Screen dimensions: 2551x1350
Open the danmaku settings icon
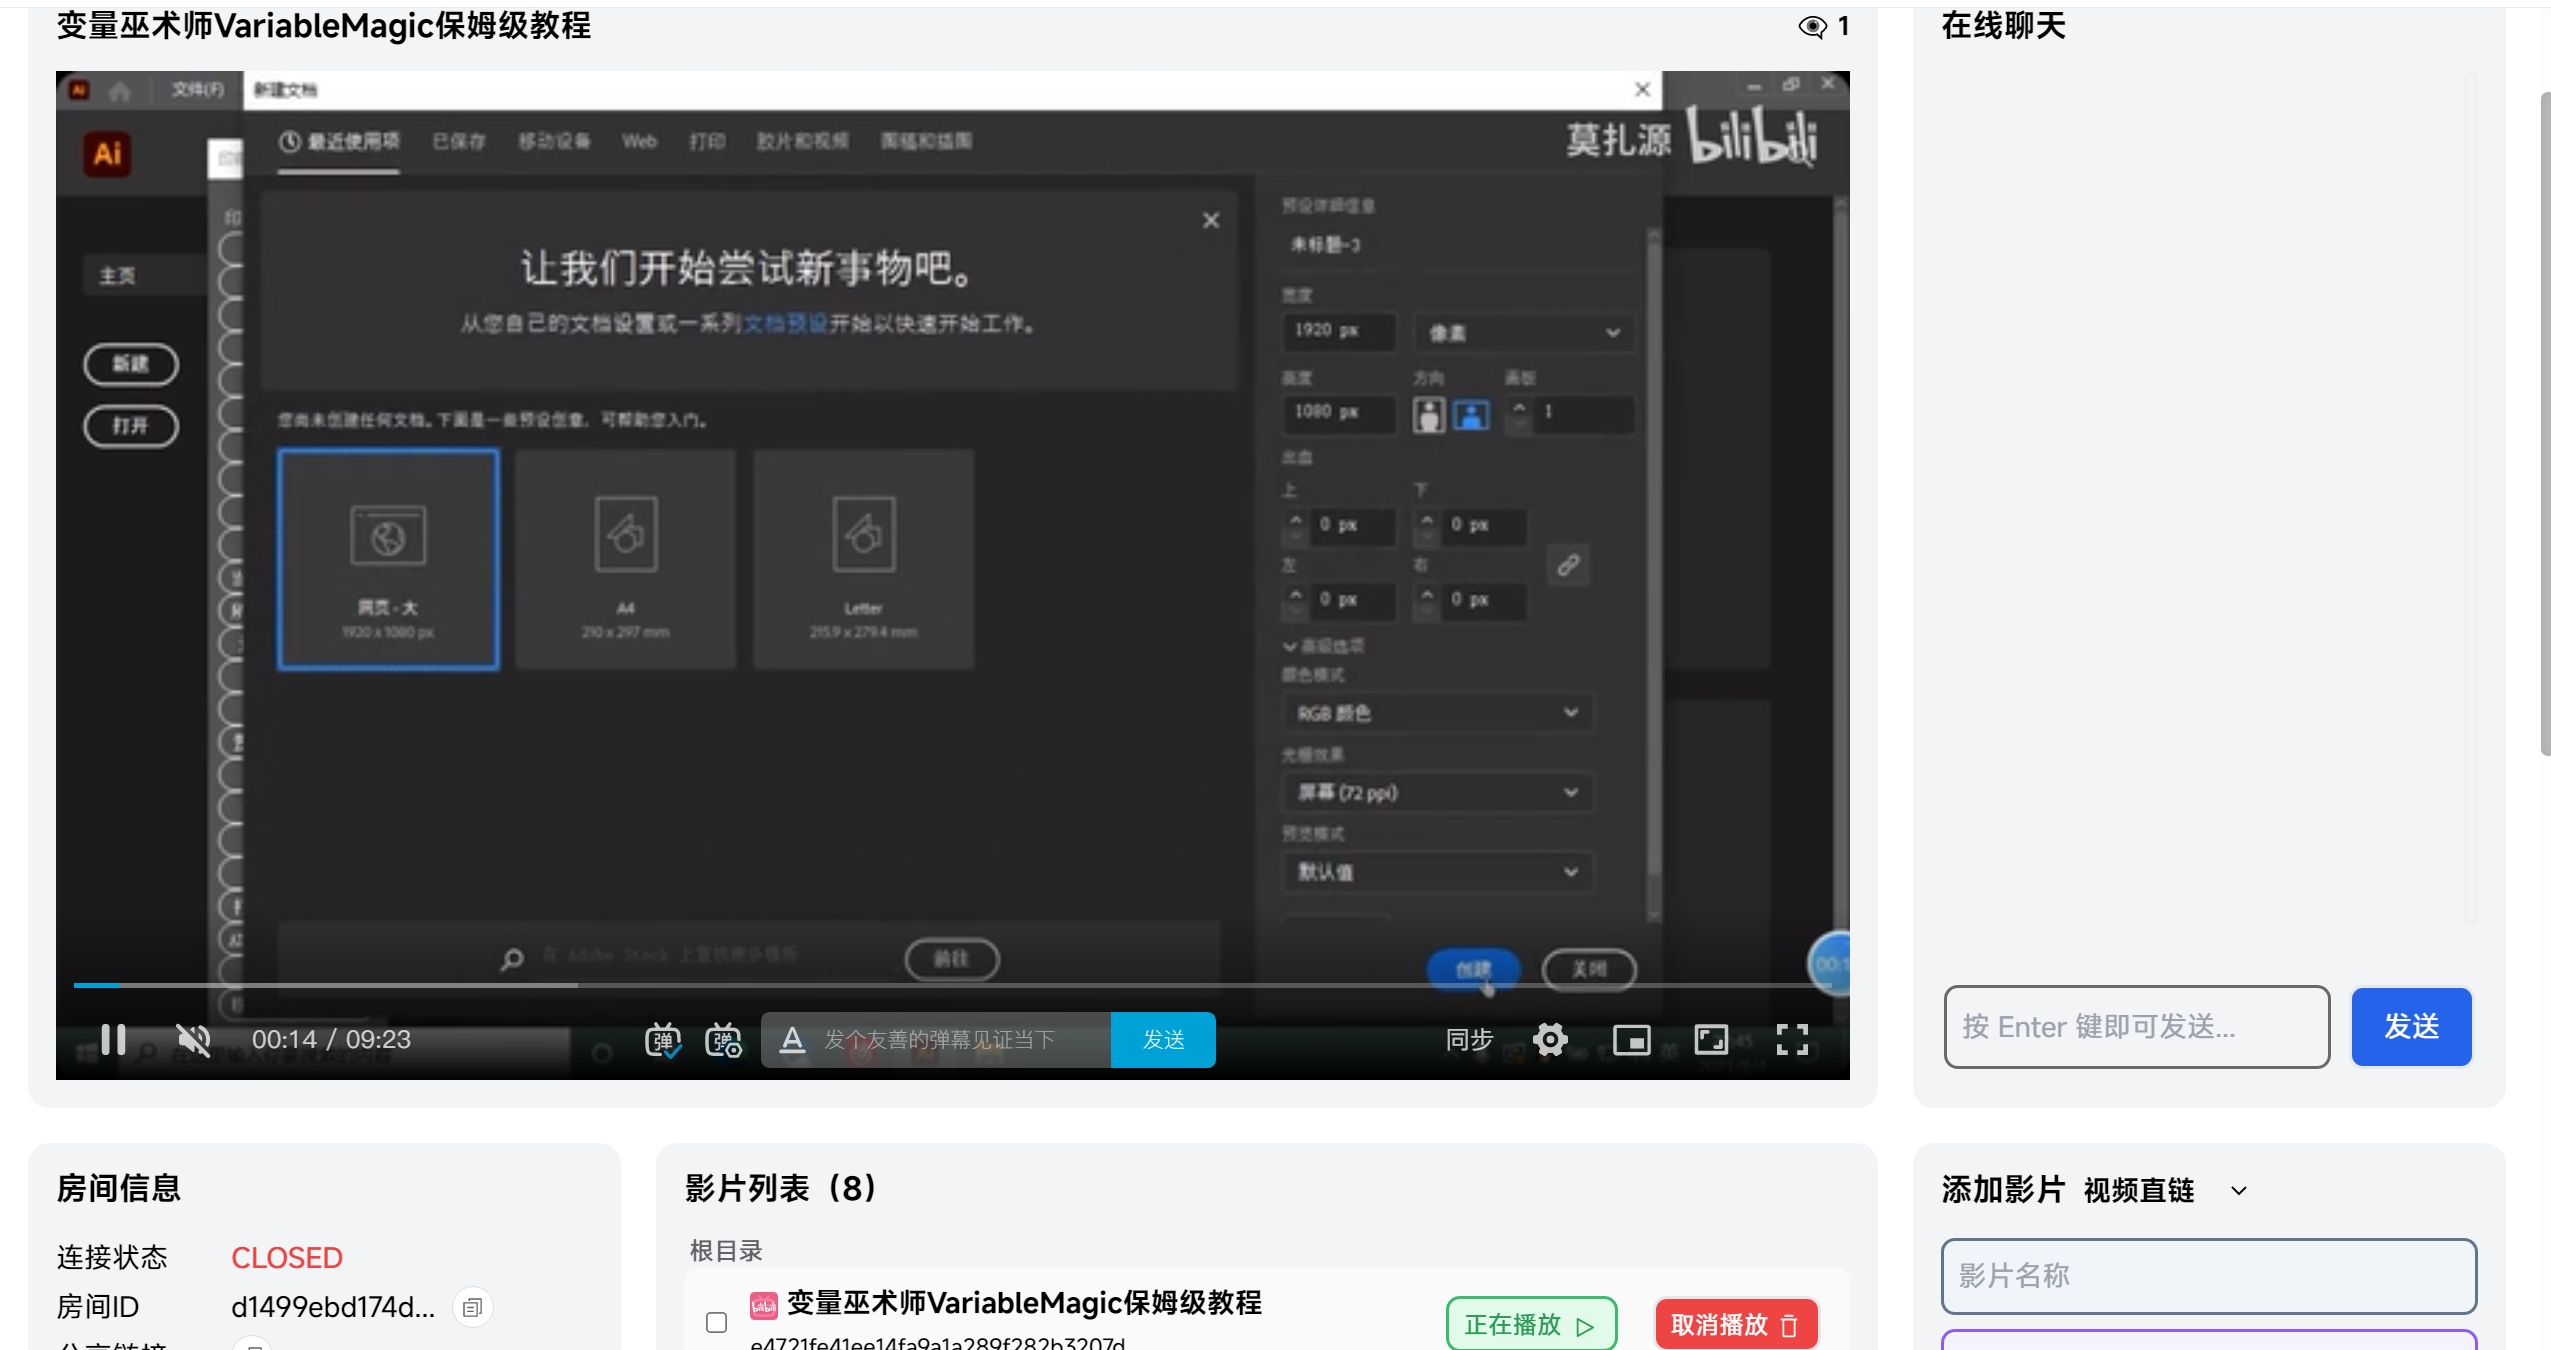click(x=724, y=1040)
